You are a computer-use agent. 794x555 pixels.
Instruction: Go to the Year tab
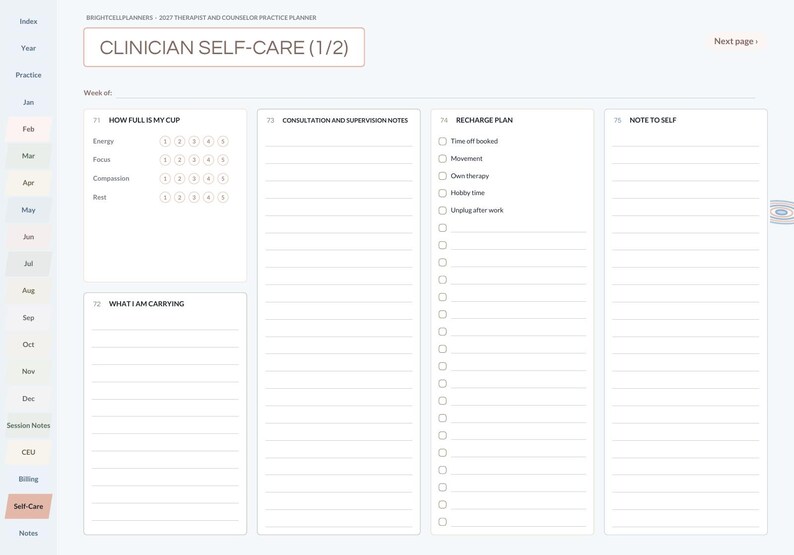coord(28,48)
